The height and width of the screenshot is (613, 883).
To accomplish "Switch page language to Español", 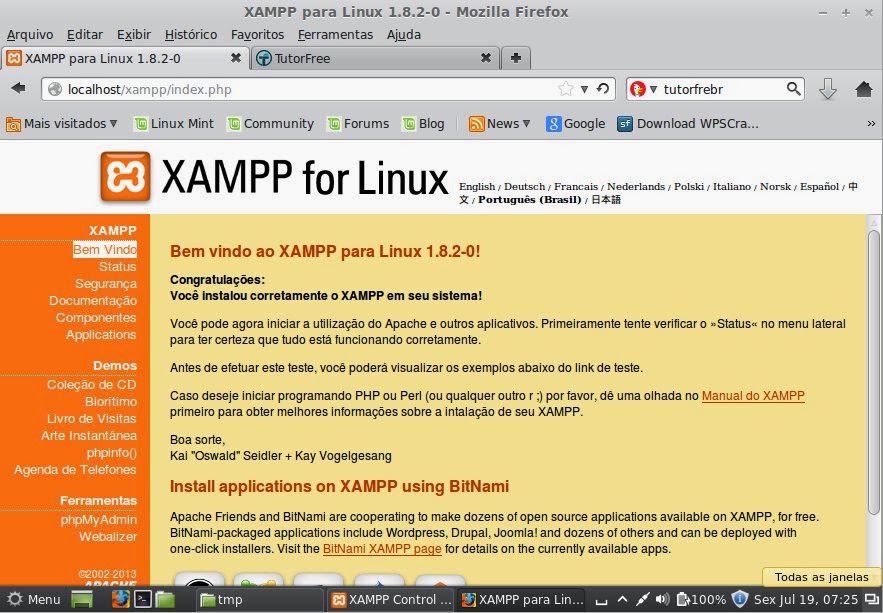I will (819, 186).
